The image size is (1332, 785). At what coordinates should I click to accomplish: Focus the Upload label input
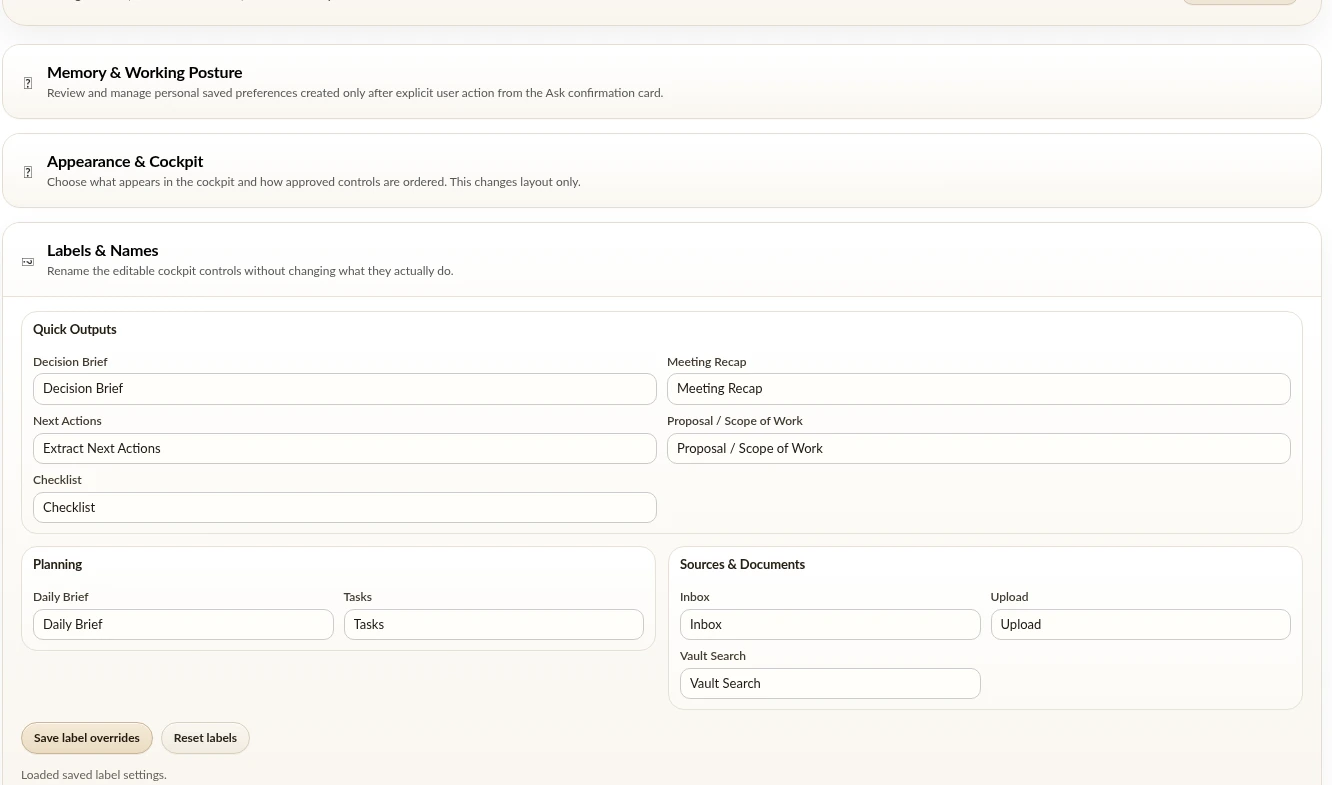[1141, 625]
